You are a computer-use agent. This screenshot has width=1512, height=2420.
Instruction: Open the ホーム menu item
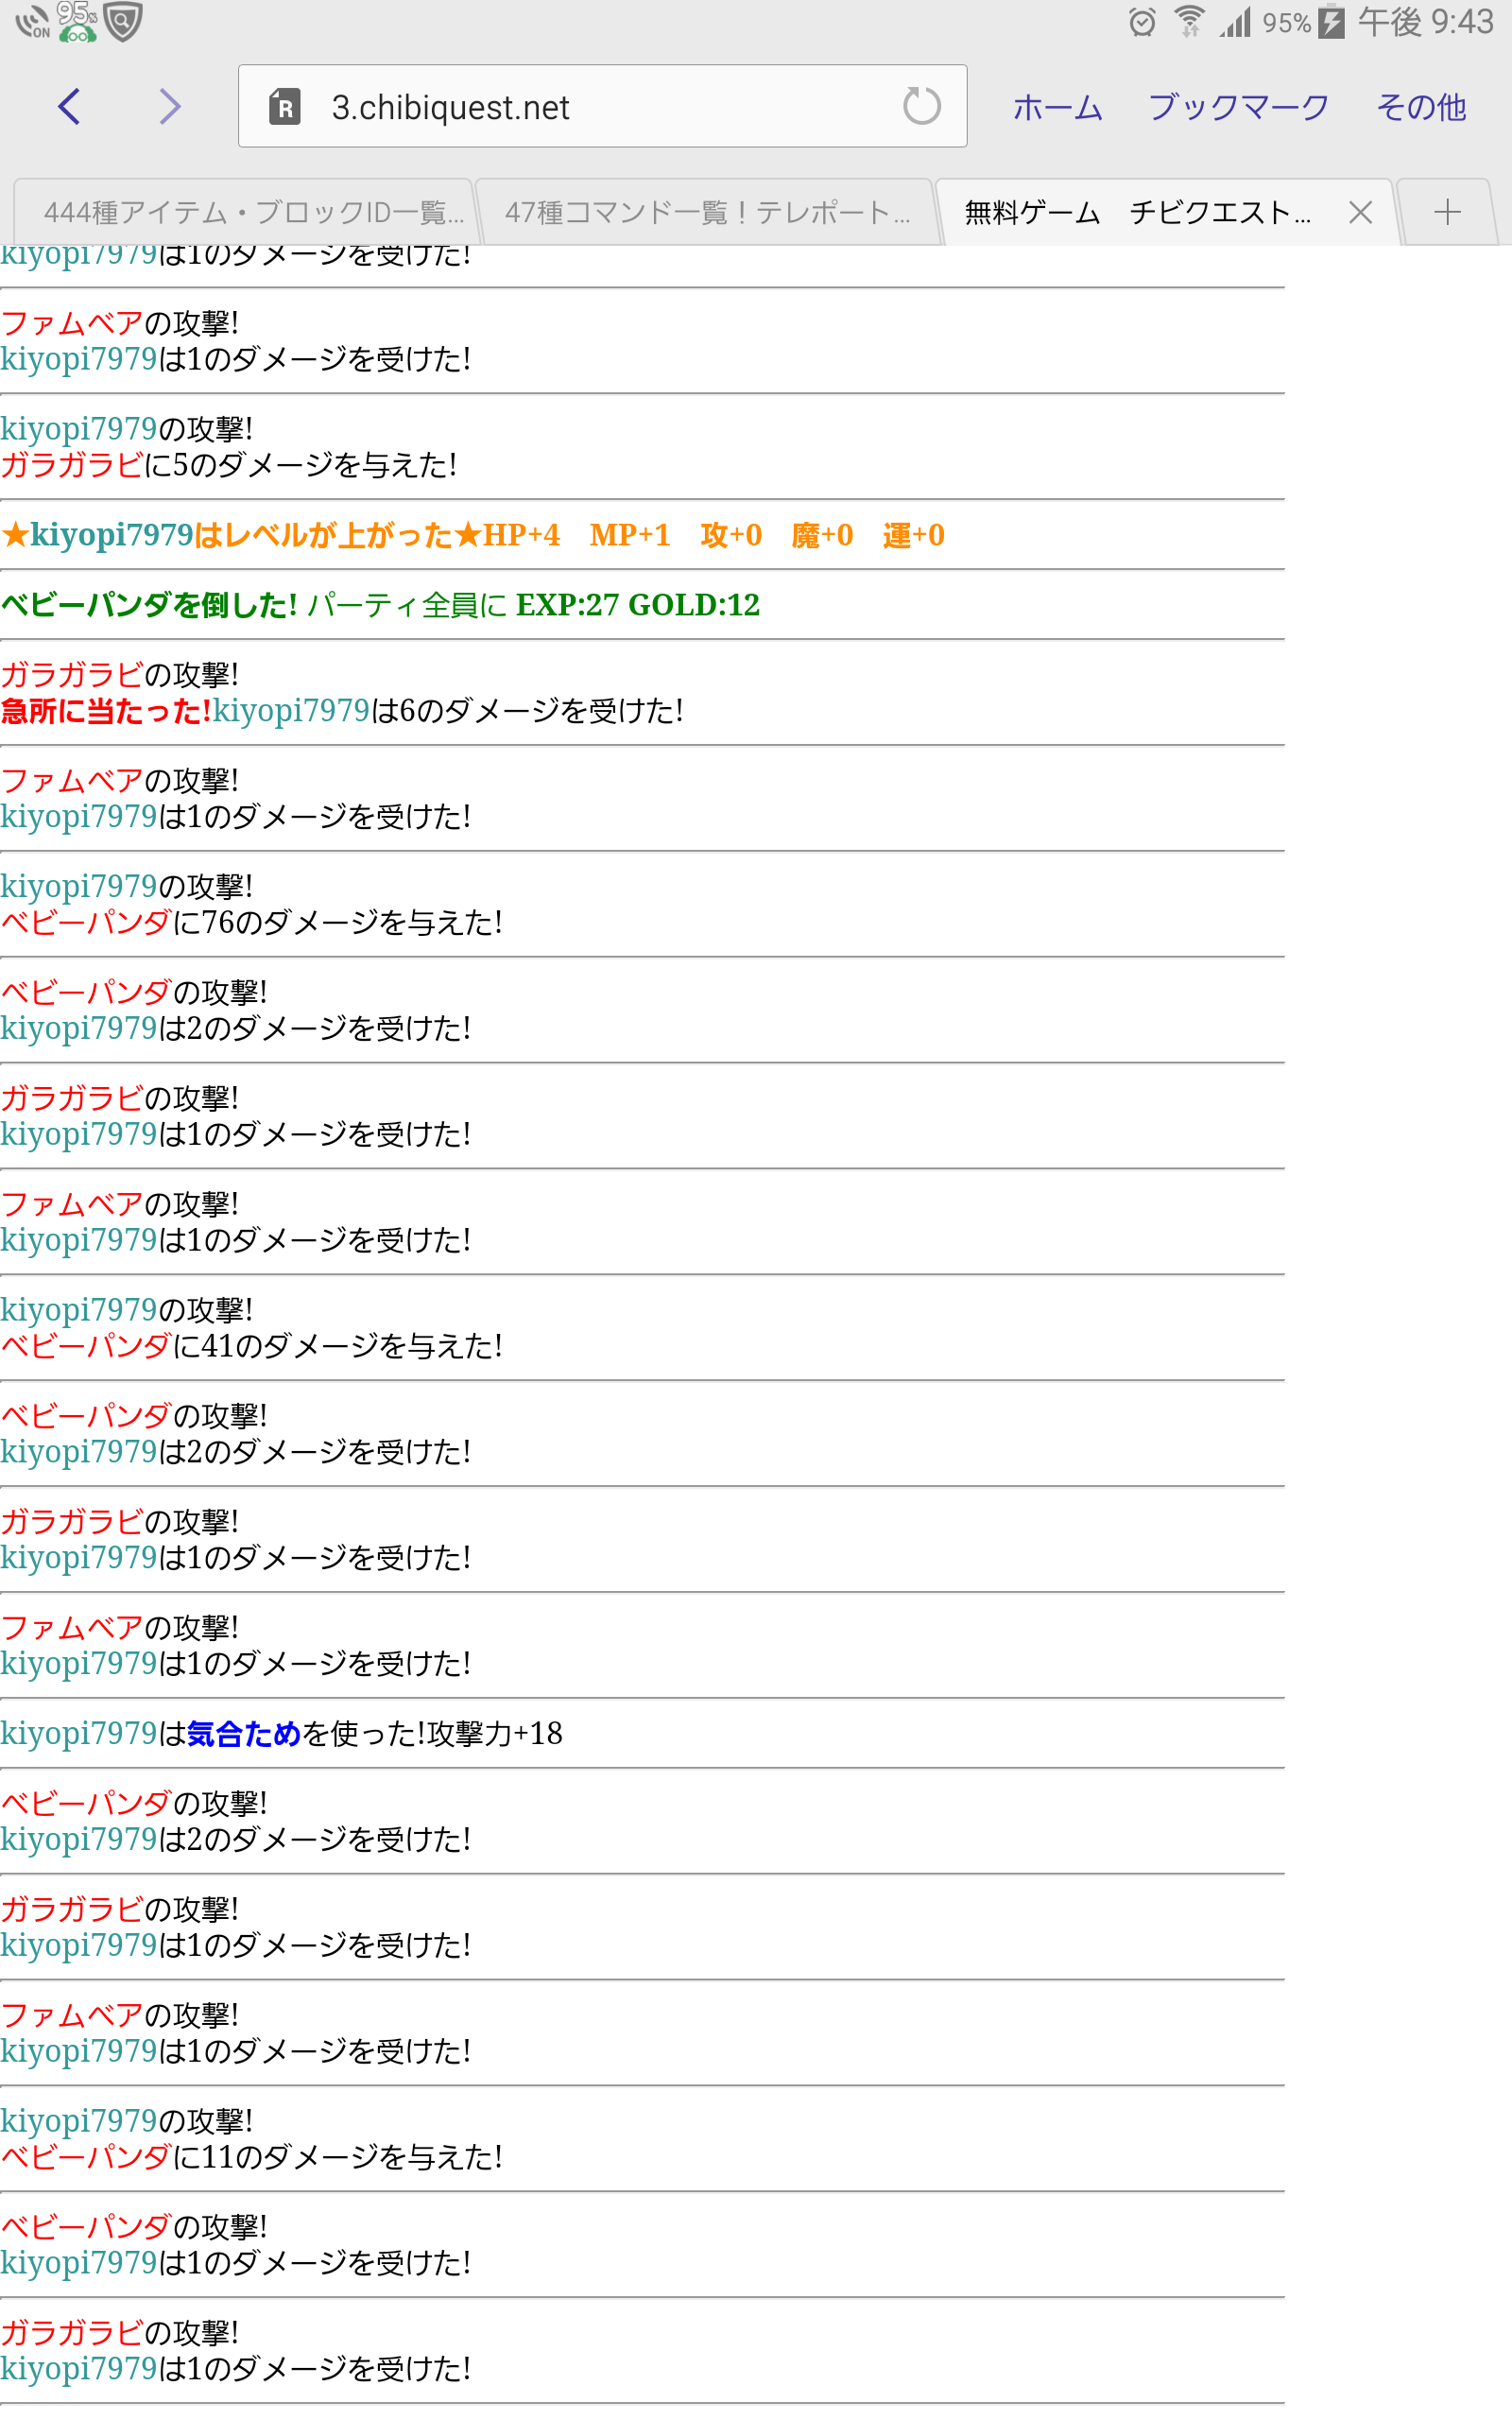[x=1057, y=107]
